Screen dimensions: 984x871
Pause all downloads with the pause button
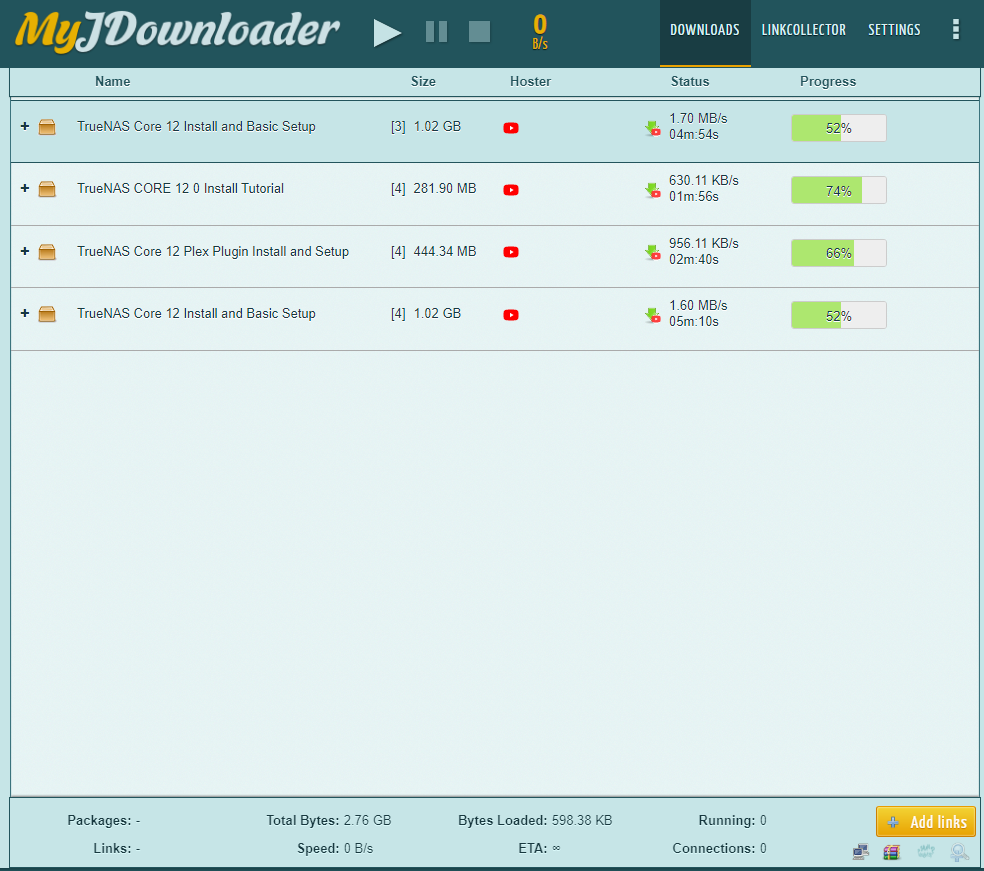coord(436,31)
